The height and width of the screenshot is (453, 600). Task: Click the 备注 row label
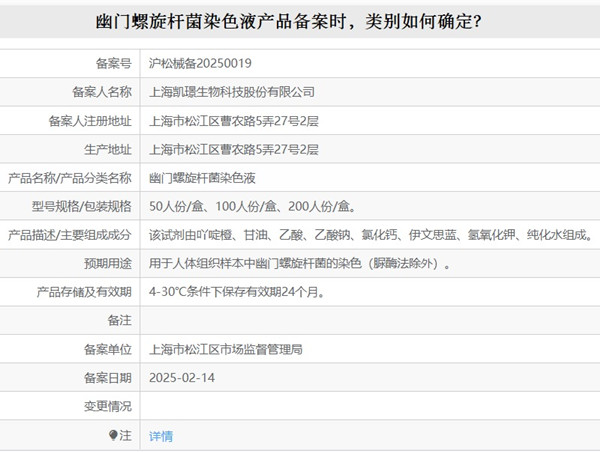(x=120, y=321)
